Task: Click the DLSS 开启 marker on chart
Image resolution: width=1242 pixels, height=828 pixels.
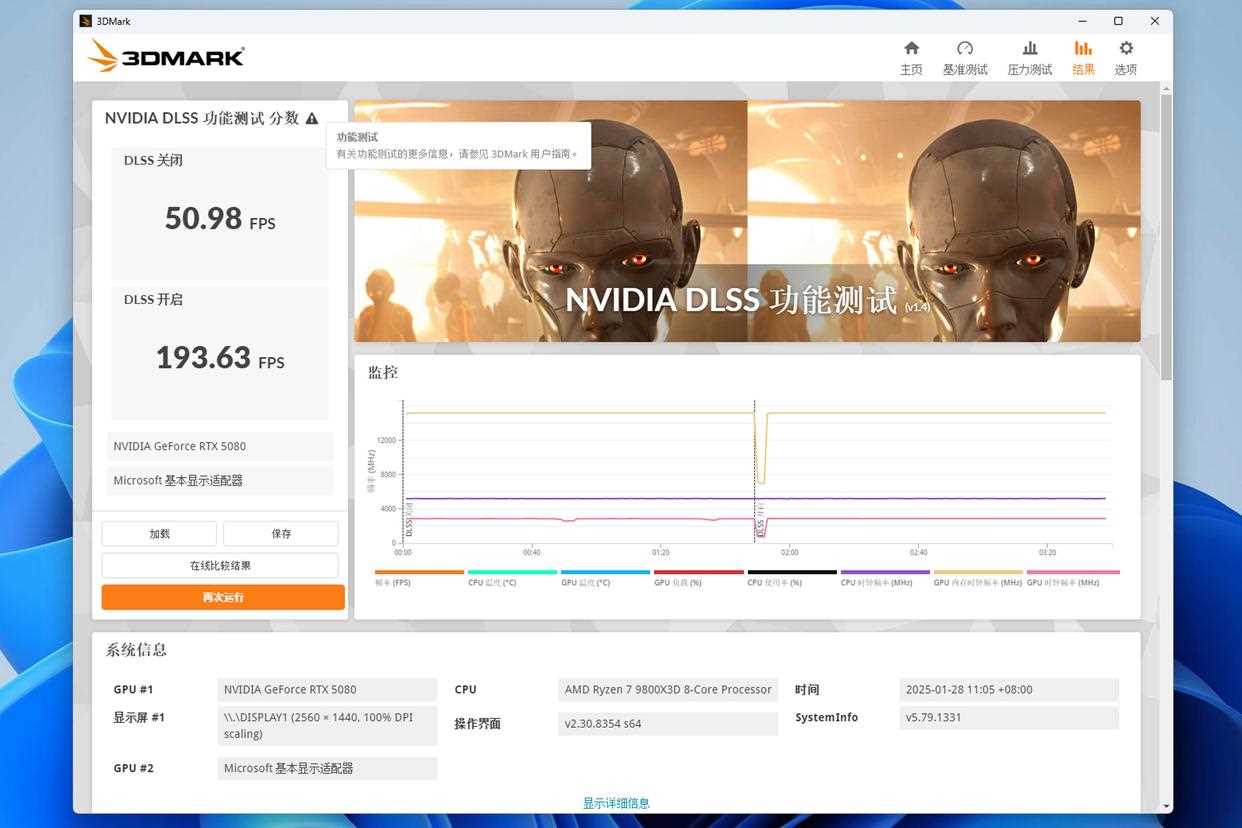Action: pyautogui.click(x=759, y=522)
